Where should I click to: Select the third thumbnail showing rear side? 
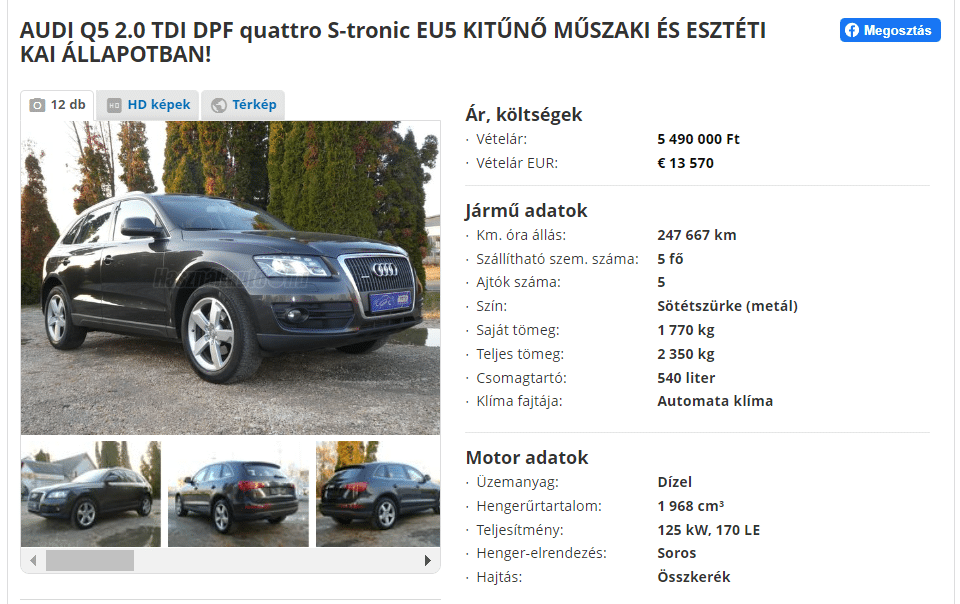(378, 494)
